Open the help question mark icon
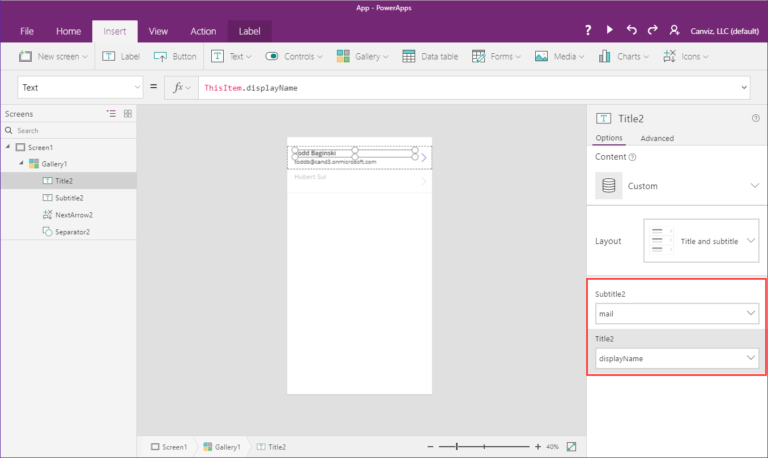This screenshot has height=458, width=768. (588, 30)
